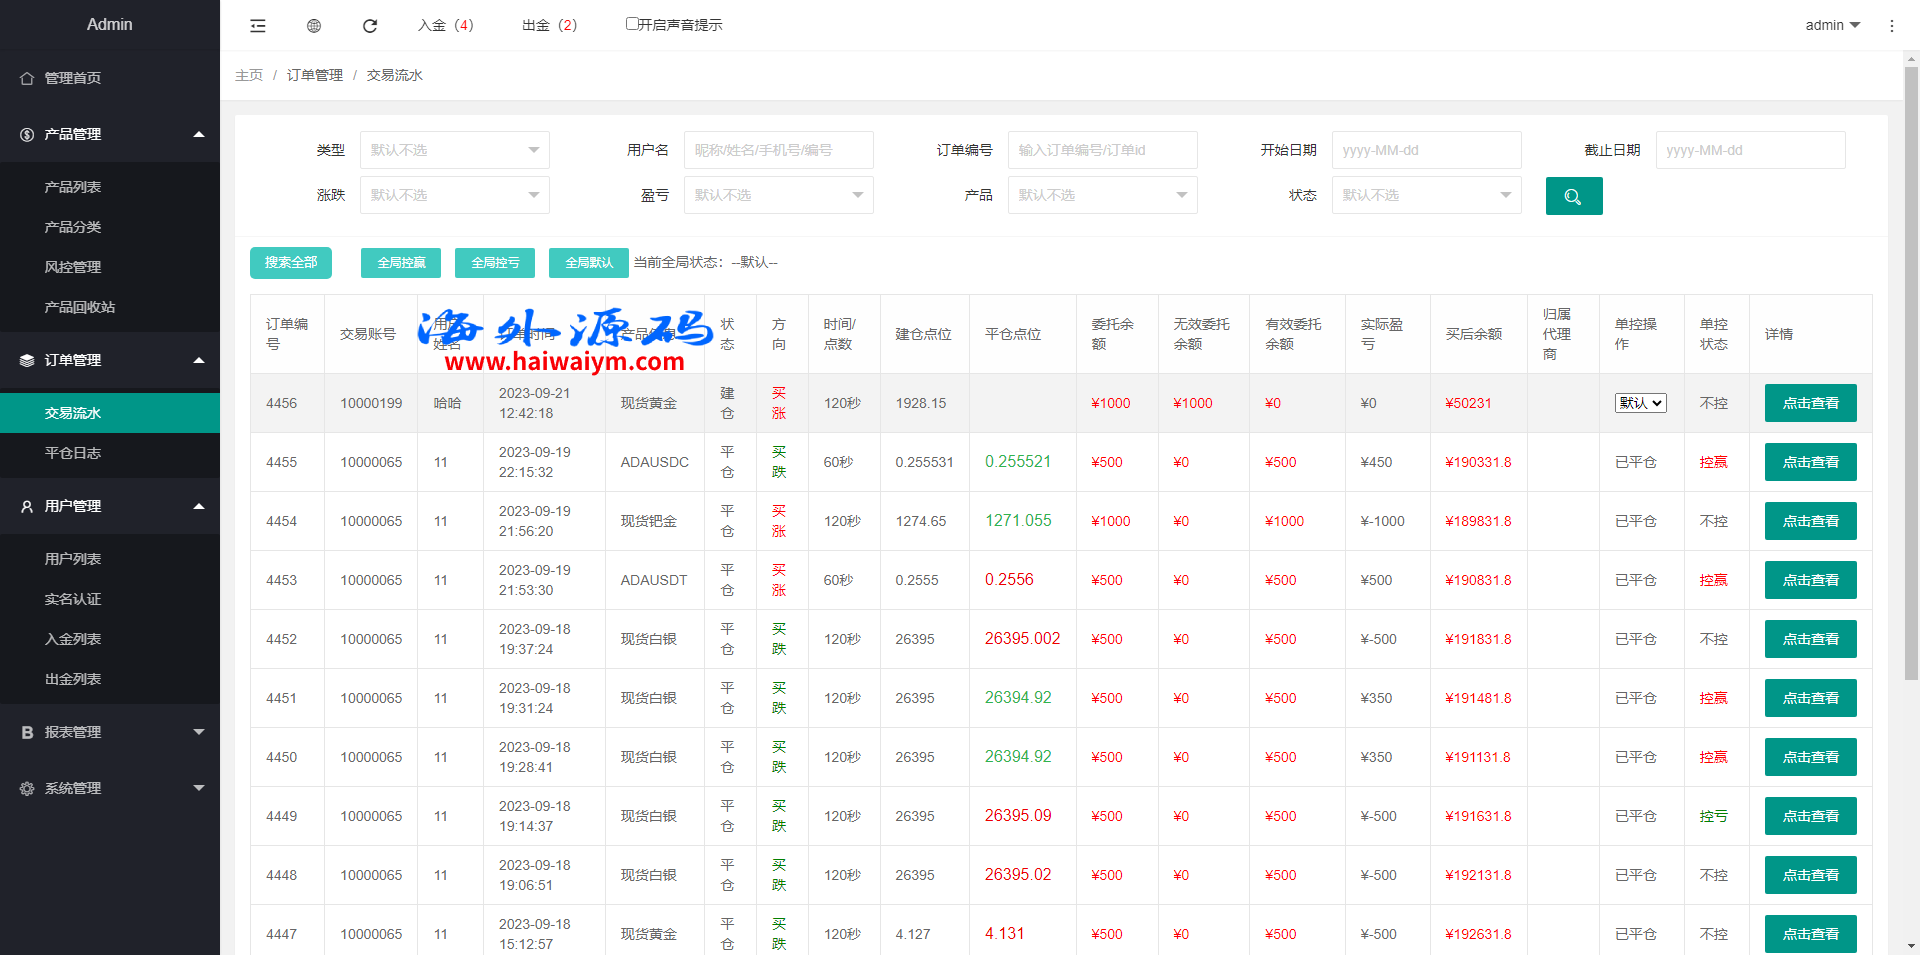The height and width of the screenshot is (955, 1920).
Task: Enable the 开启声音提示 checkbox
Action: click(632, 24)
